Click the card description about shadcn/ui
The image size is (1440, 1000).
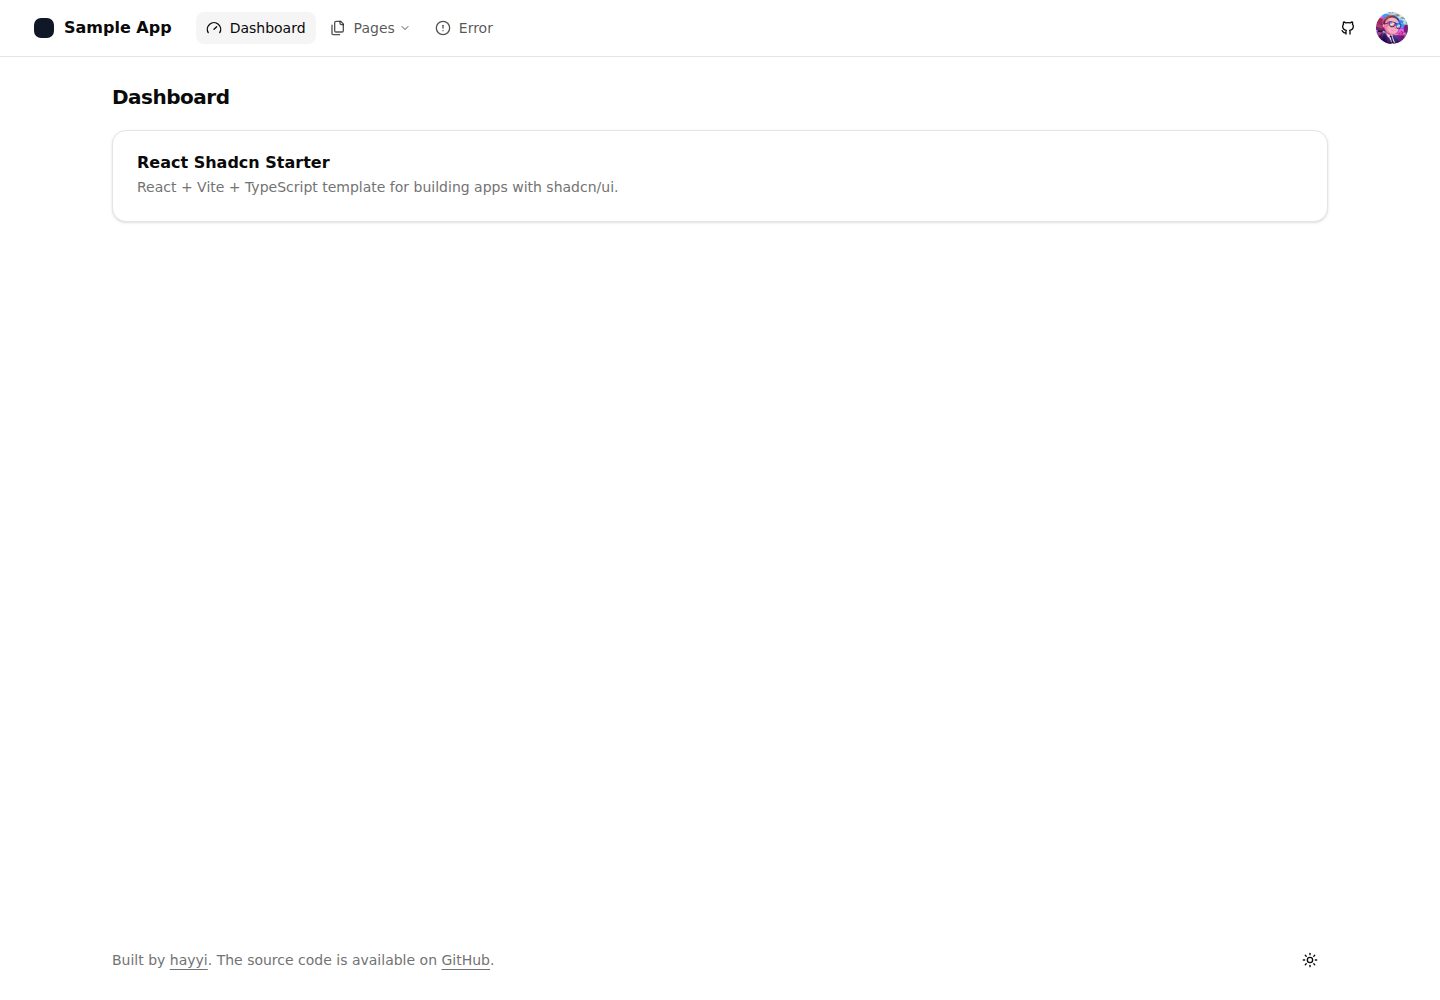click(x=377, y=187)
